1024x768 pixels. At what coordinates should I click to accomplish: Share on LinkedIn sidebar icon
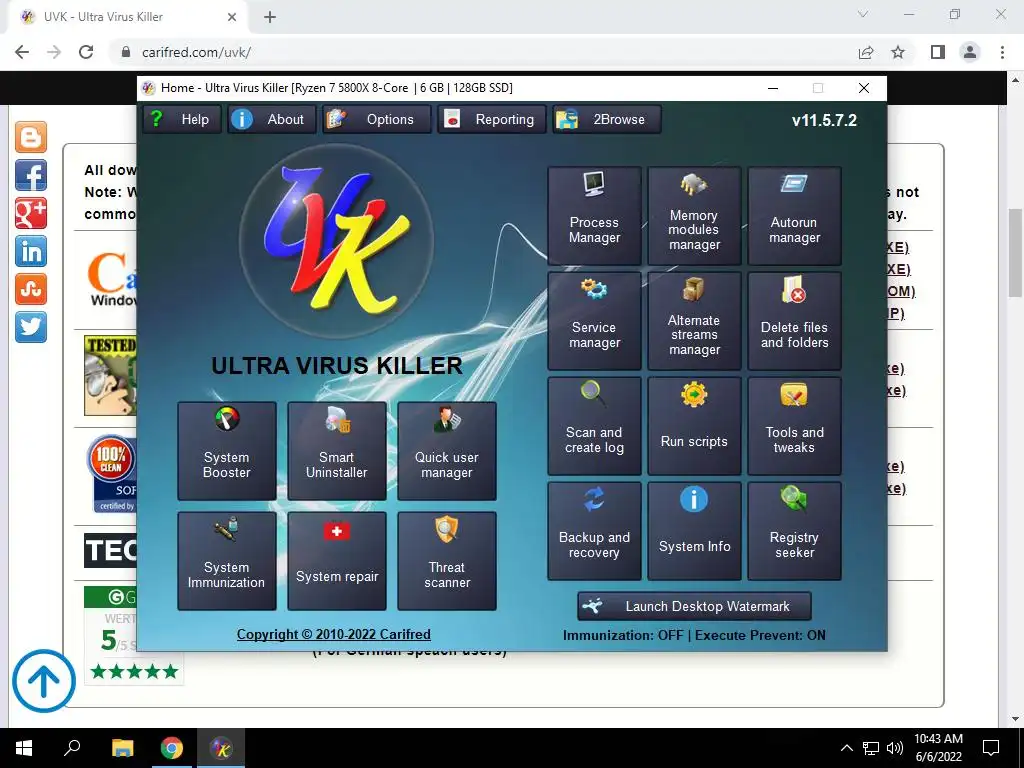pyautogui.click(x=31, y=251)
